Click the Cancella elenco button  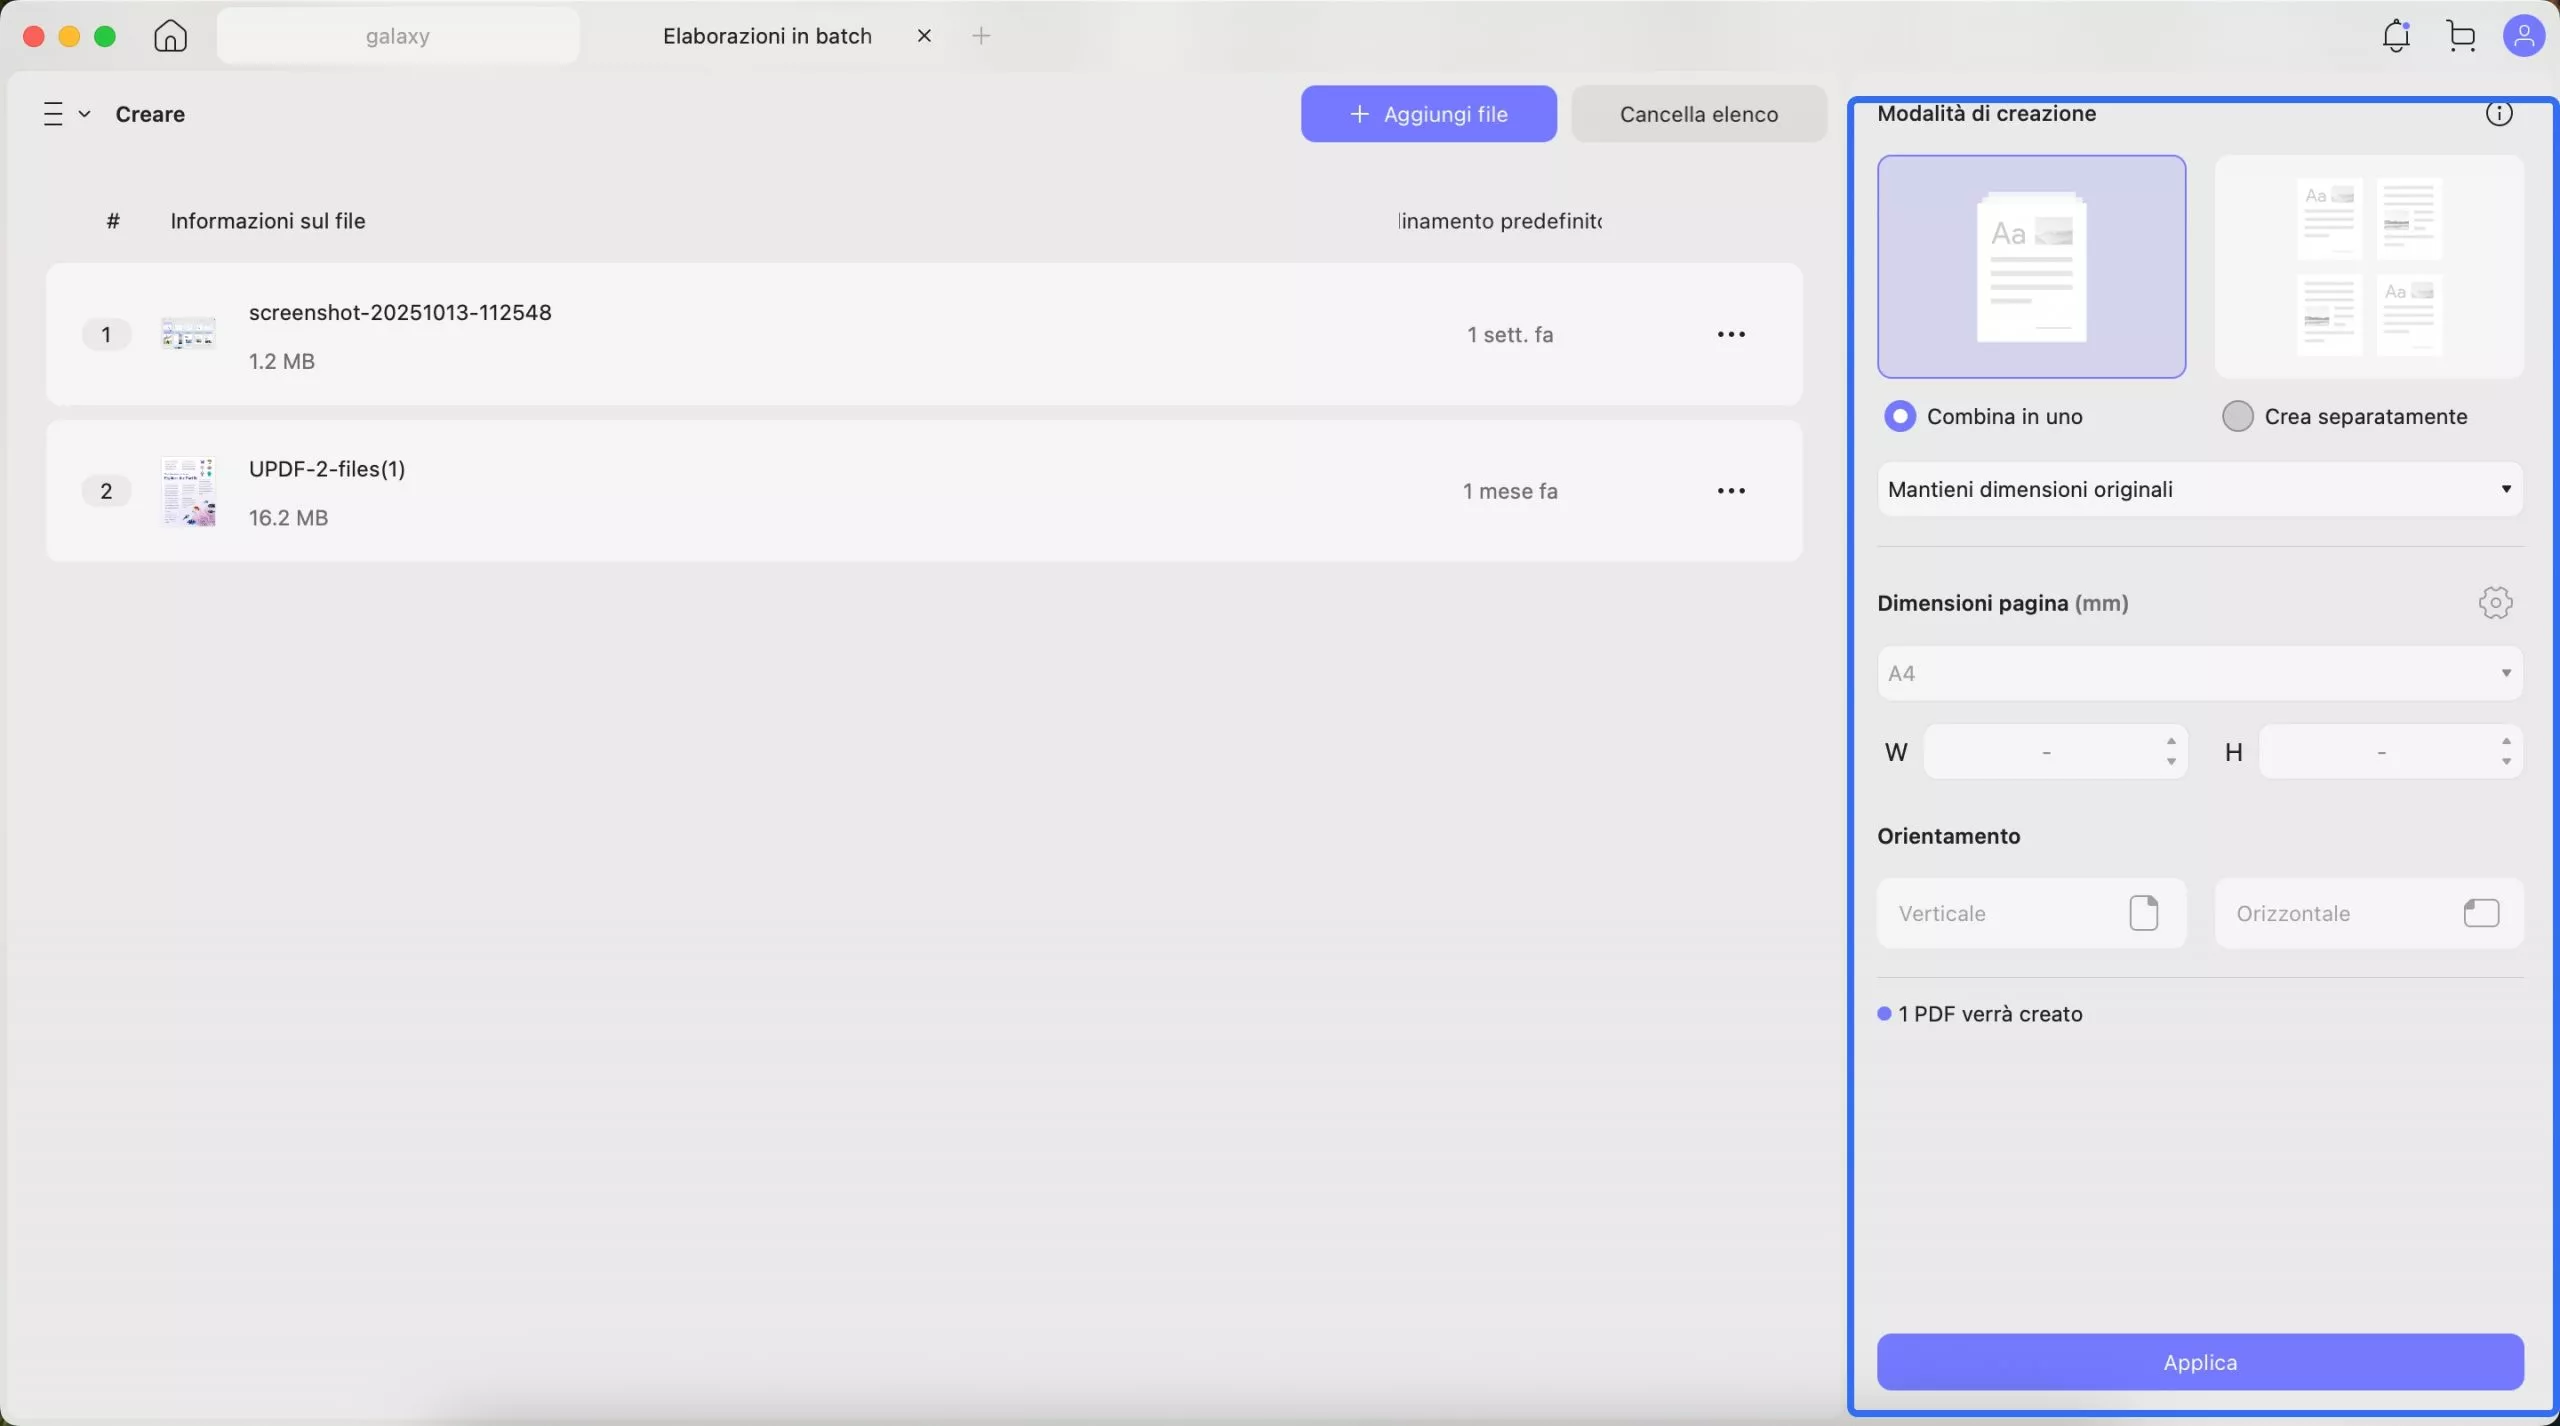coord(1698,114)
